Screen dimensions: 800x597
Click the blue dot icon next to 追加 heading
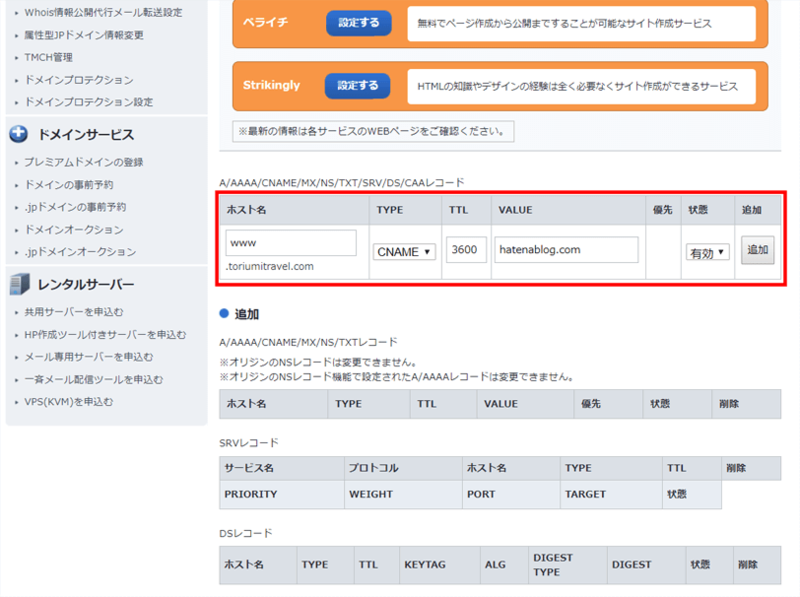(x=225, y=311)
